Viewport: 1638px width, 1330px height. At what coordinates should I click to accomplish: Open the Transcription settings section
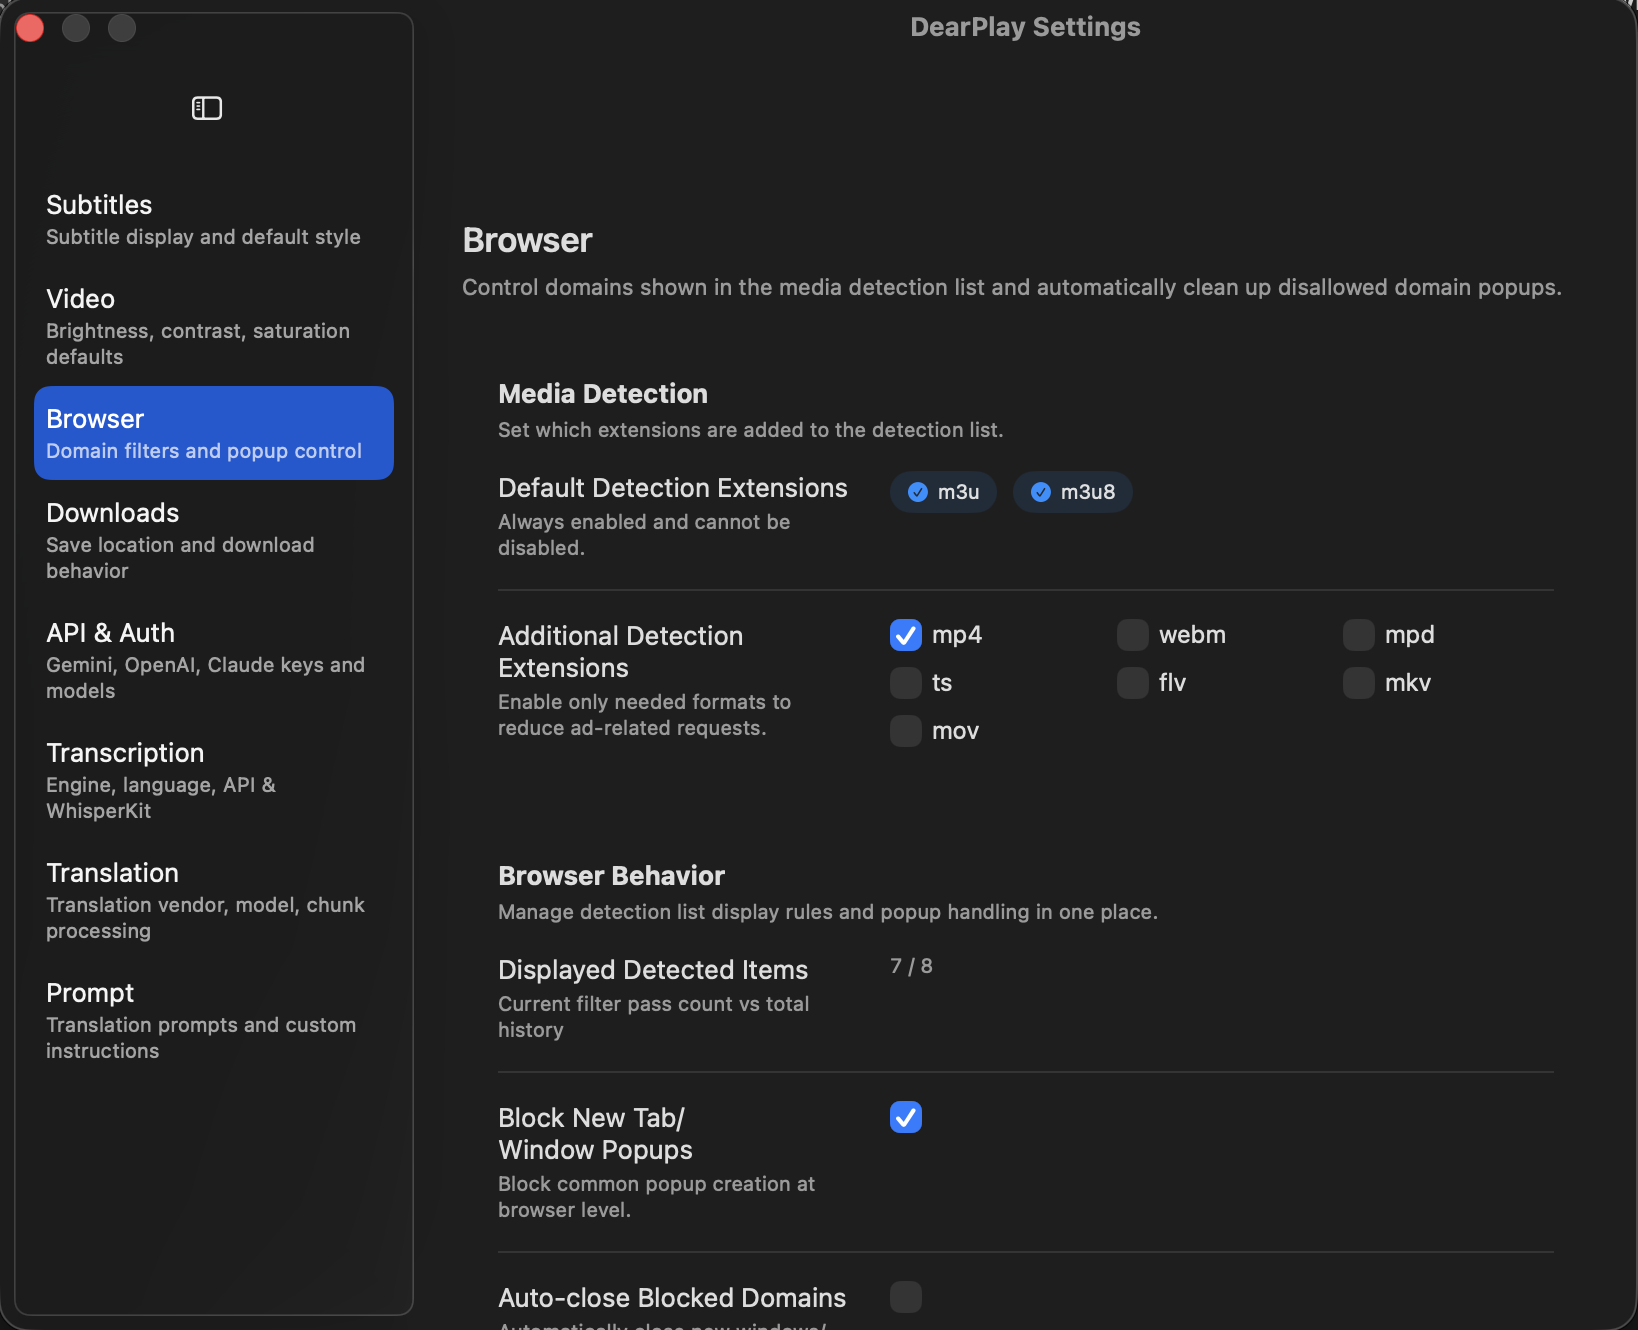[x=214, y=780]
